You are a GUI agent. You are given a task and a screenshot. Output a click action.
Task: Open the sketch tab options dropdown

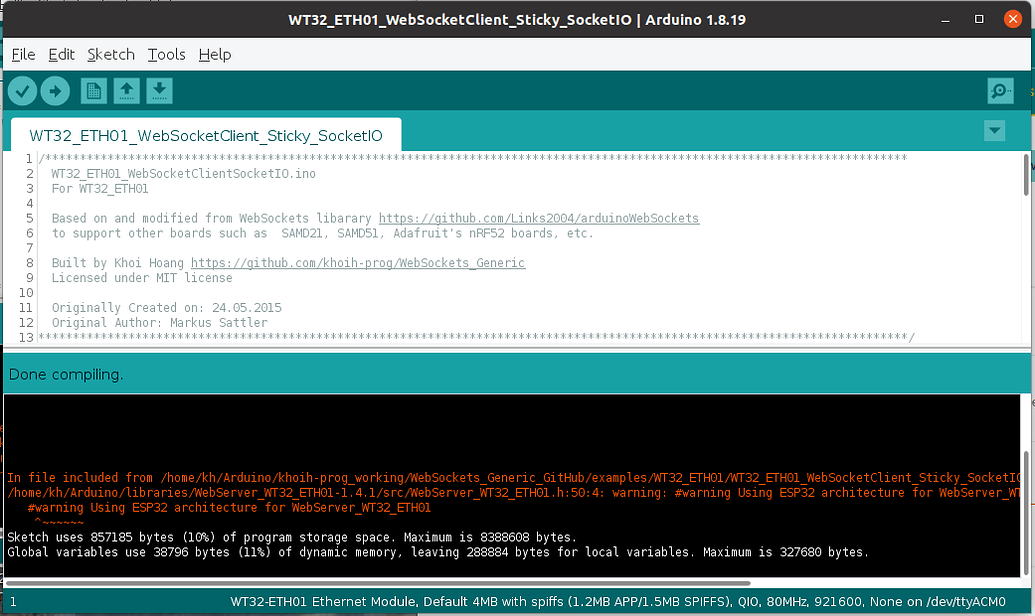(x=993, y=130)
